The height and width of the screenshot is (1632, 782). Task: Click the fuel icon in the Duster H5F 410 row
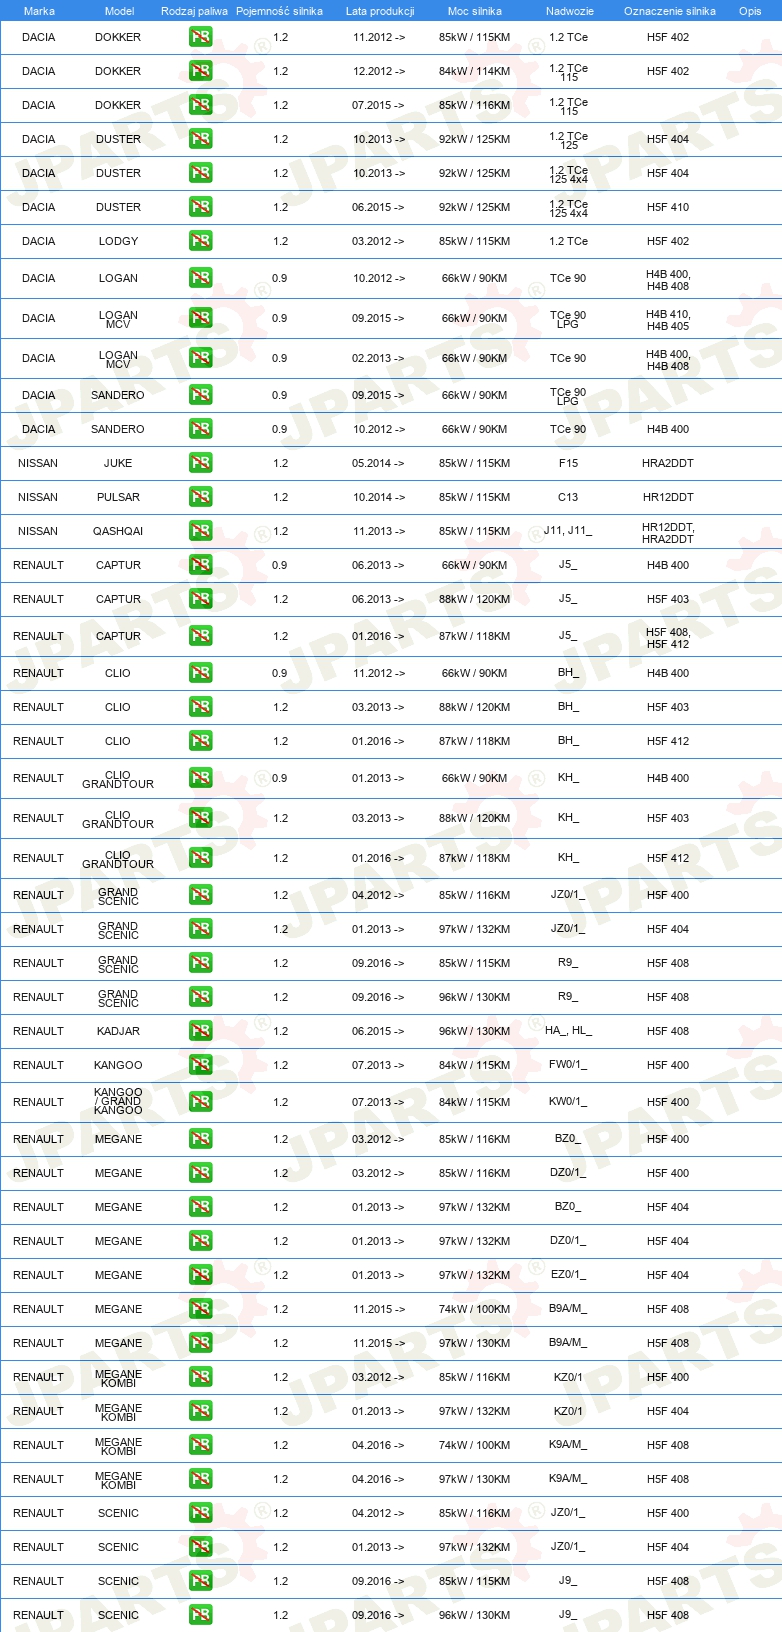(x=201, y=207)
